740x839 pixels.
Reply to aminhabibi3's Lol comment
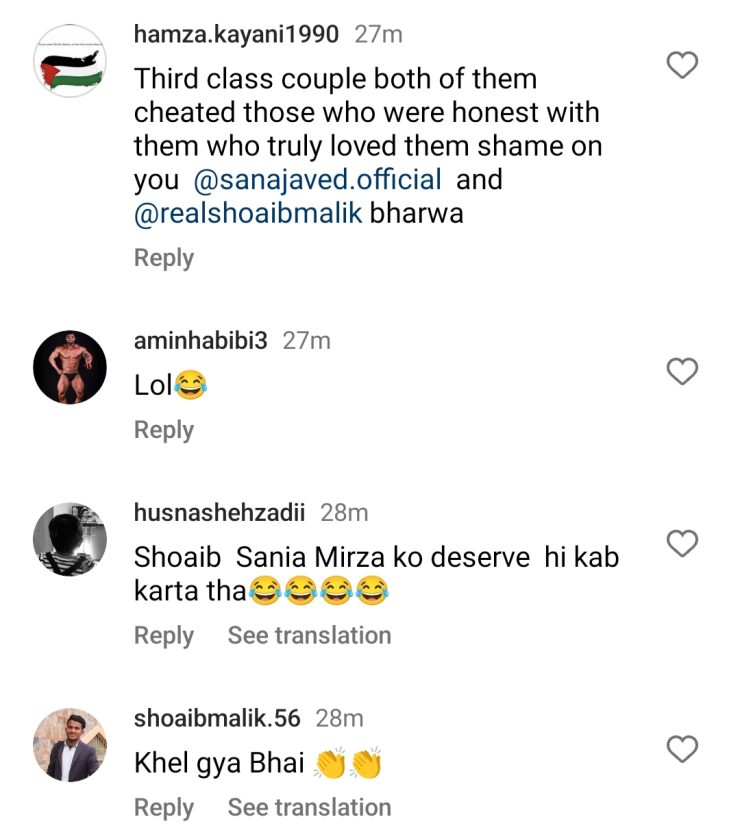point(164,430)
